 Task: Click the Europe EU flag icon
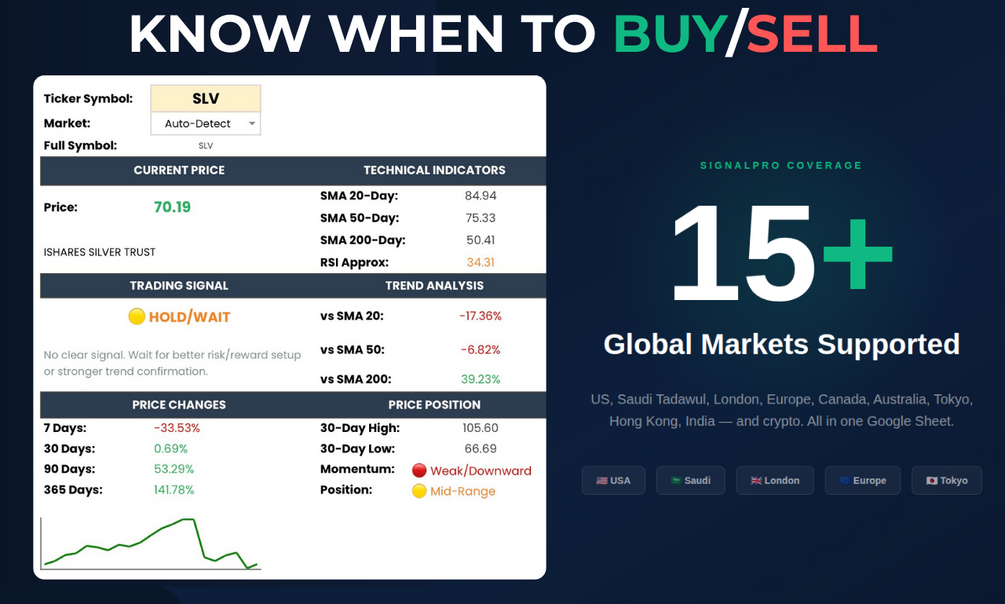[845, 480]
